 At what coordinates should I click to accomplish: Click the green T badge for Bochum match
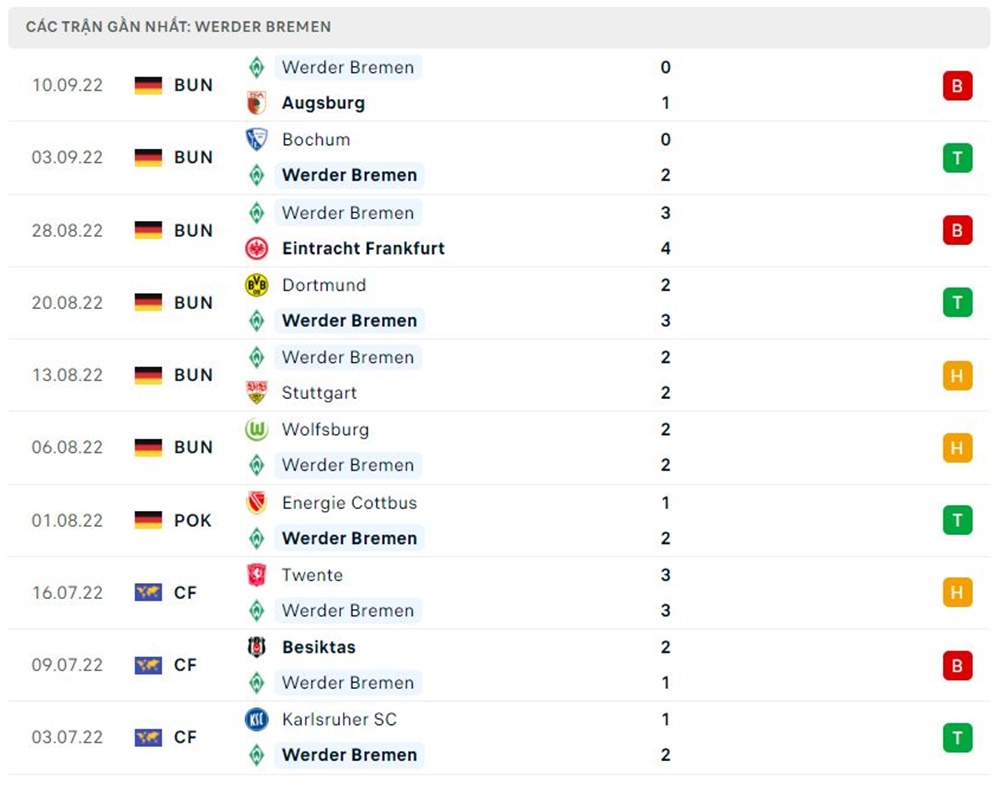(x=957, y=158)
